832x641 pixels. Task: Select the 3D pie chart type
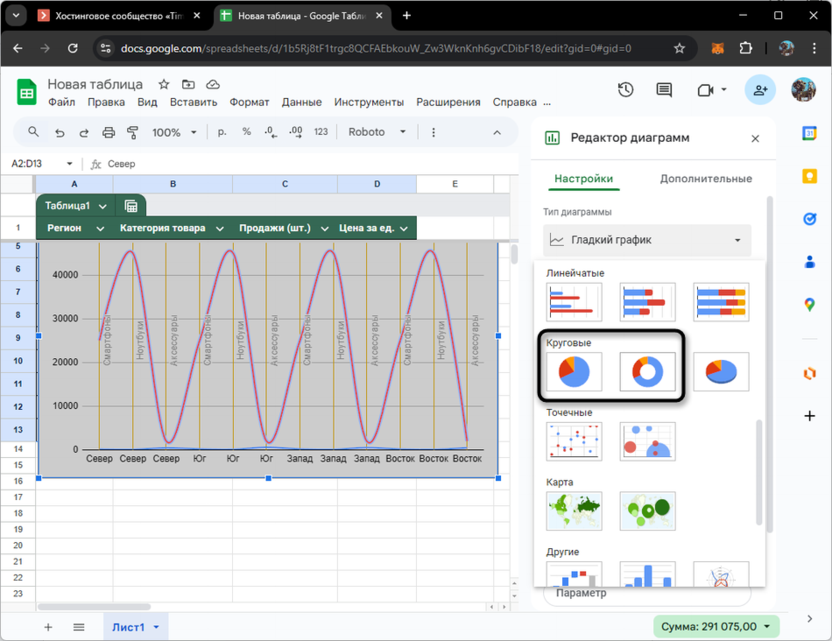click(x=721, y=372)
